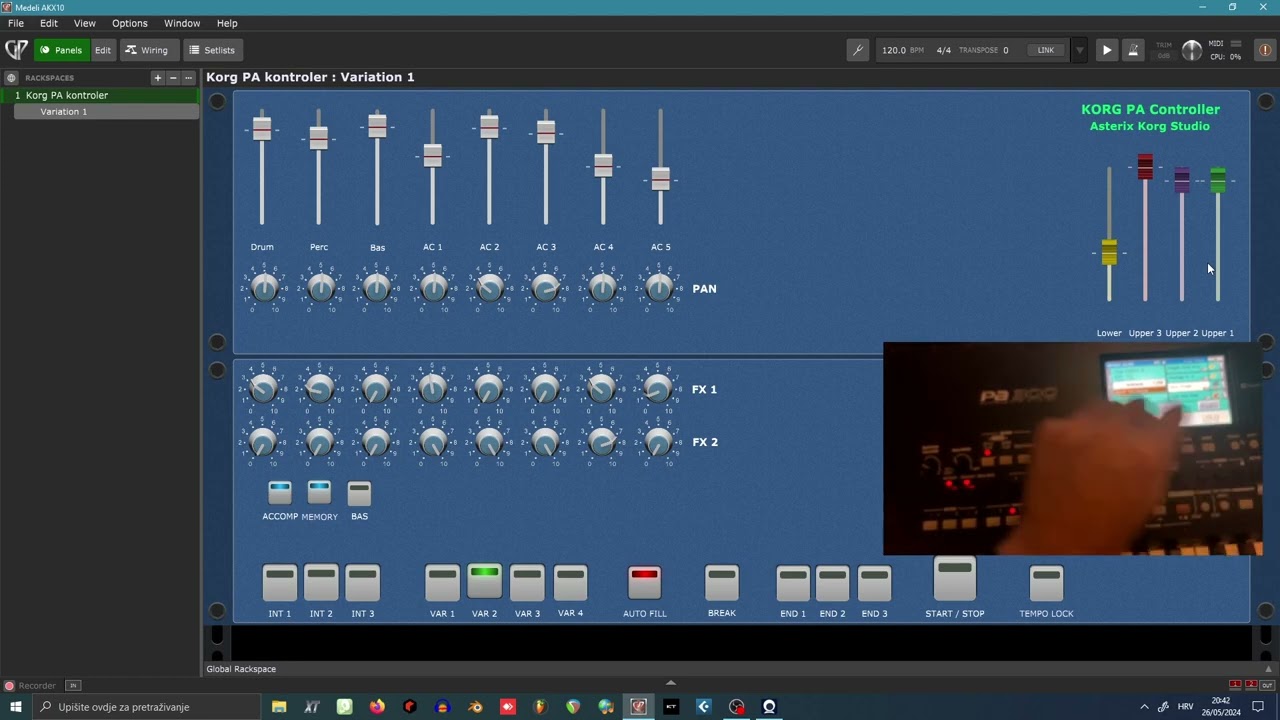
Task: Open the File menu
Action: [16, 23]
